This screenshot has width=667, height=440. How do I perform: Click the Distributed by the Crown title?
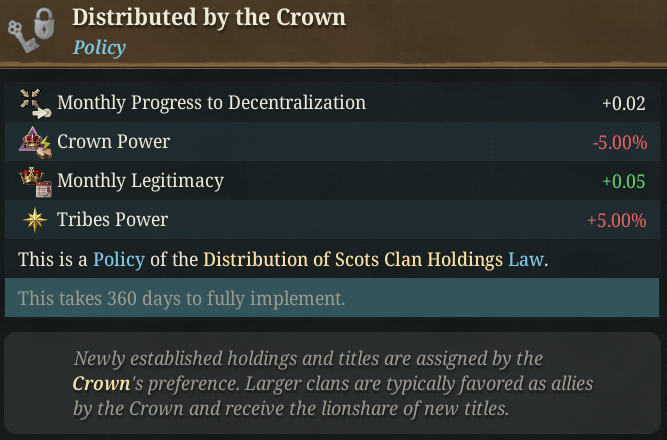(x=209, y=18)
